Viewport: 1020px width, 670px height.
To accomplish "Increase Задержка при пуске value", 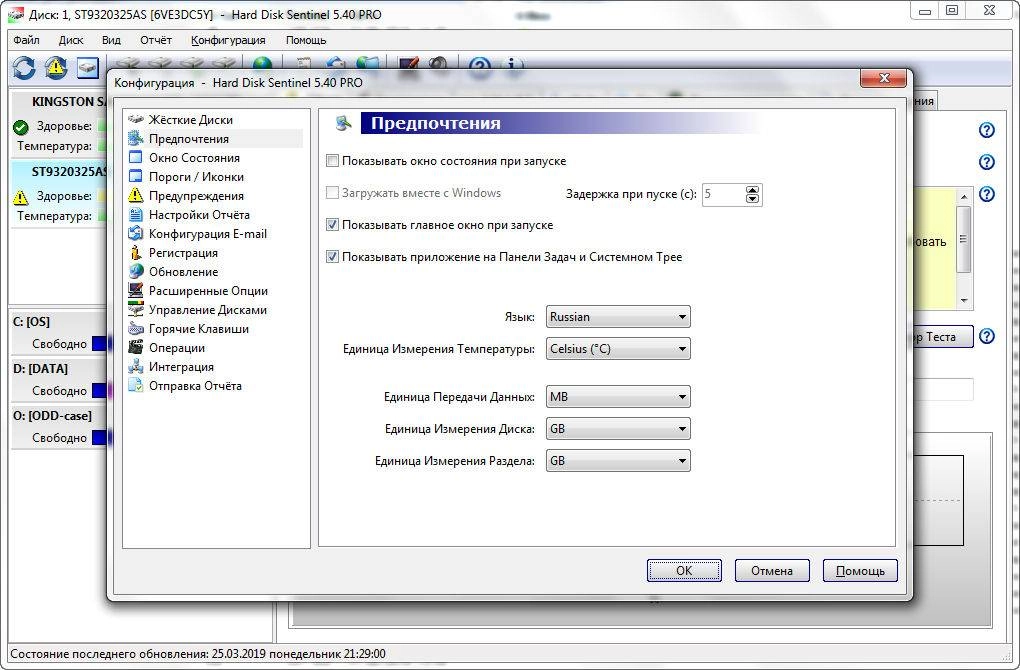I will [x=753, y=190].
